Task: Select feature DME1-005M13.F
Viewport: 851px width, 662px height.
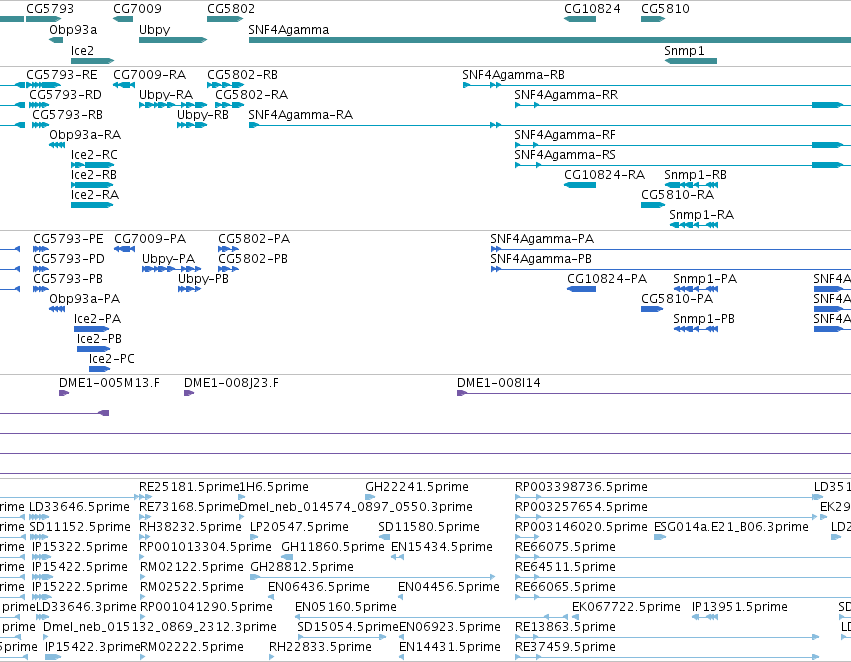Action: pos(109,383)
